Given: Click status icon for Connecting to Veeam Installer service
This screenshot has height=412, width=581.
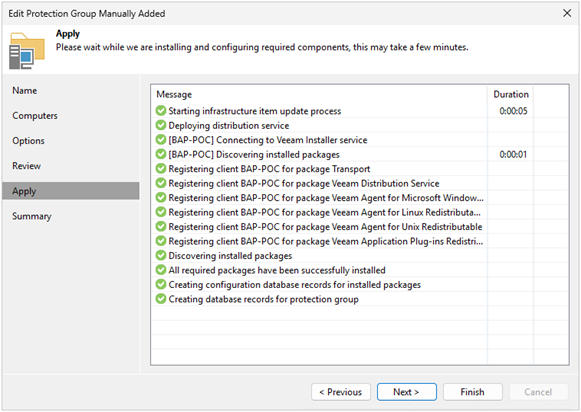Looking at the screenshot, I should pyautogui.click(x=161, y=139).
